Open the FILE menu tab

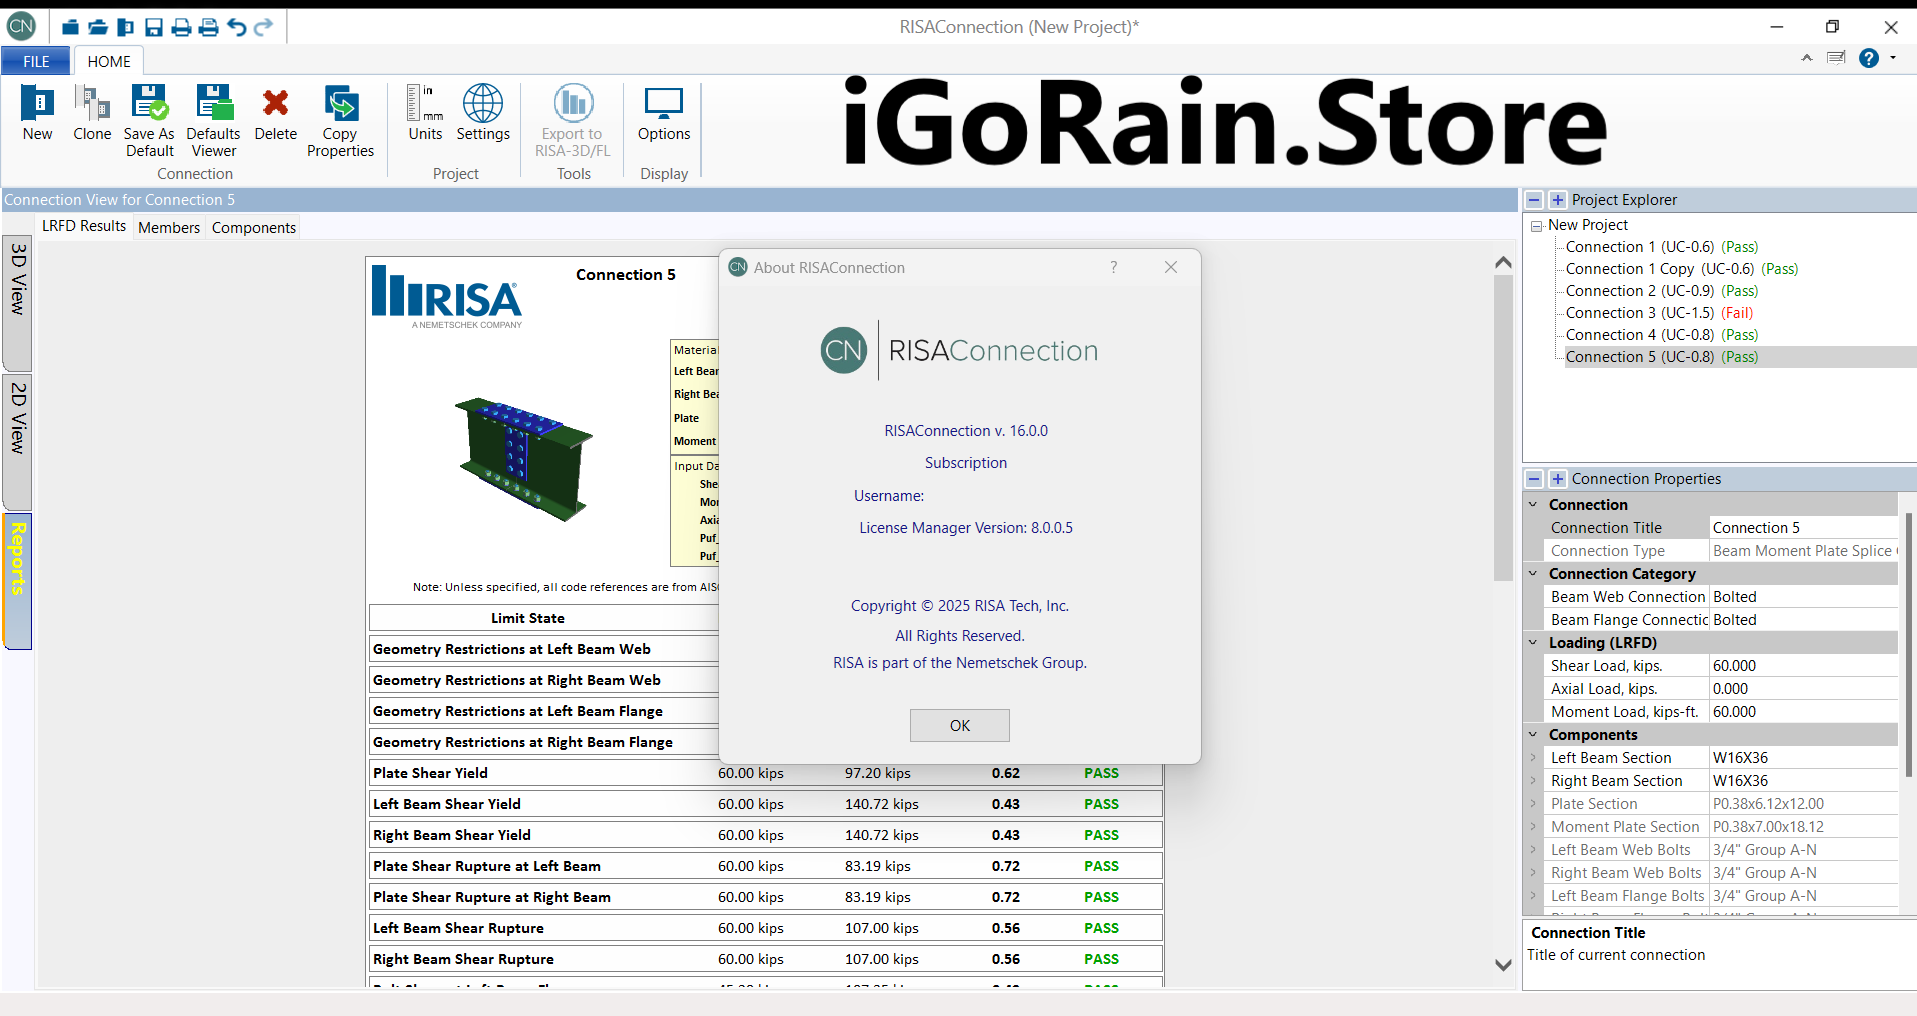pos(36,61)
